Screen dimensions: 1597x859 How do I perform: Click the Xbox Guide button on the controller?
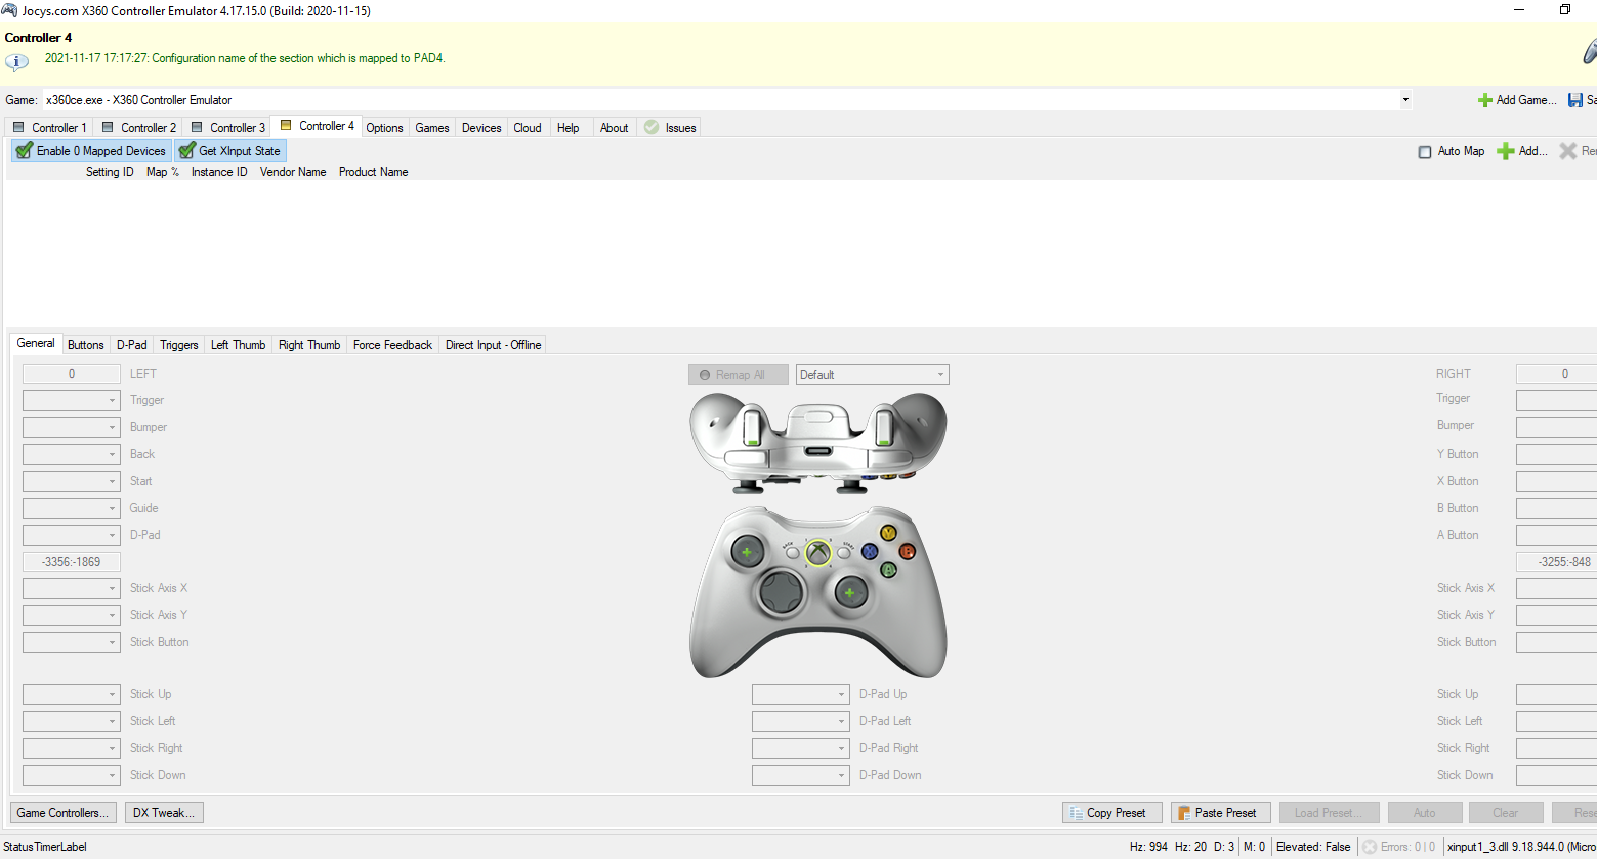point(818,551)
